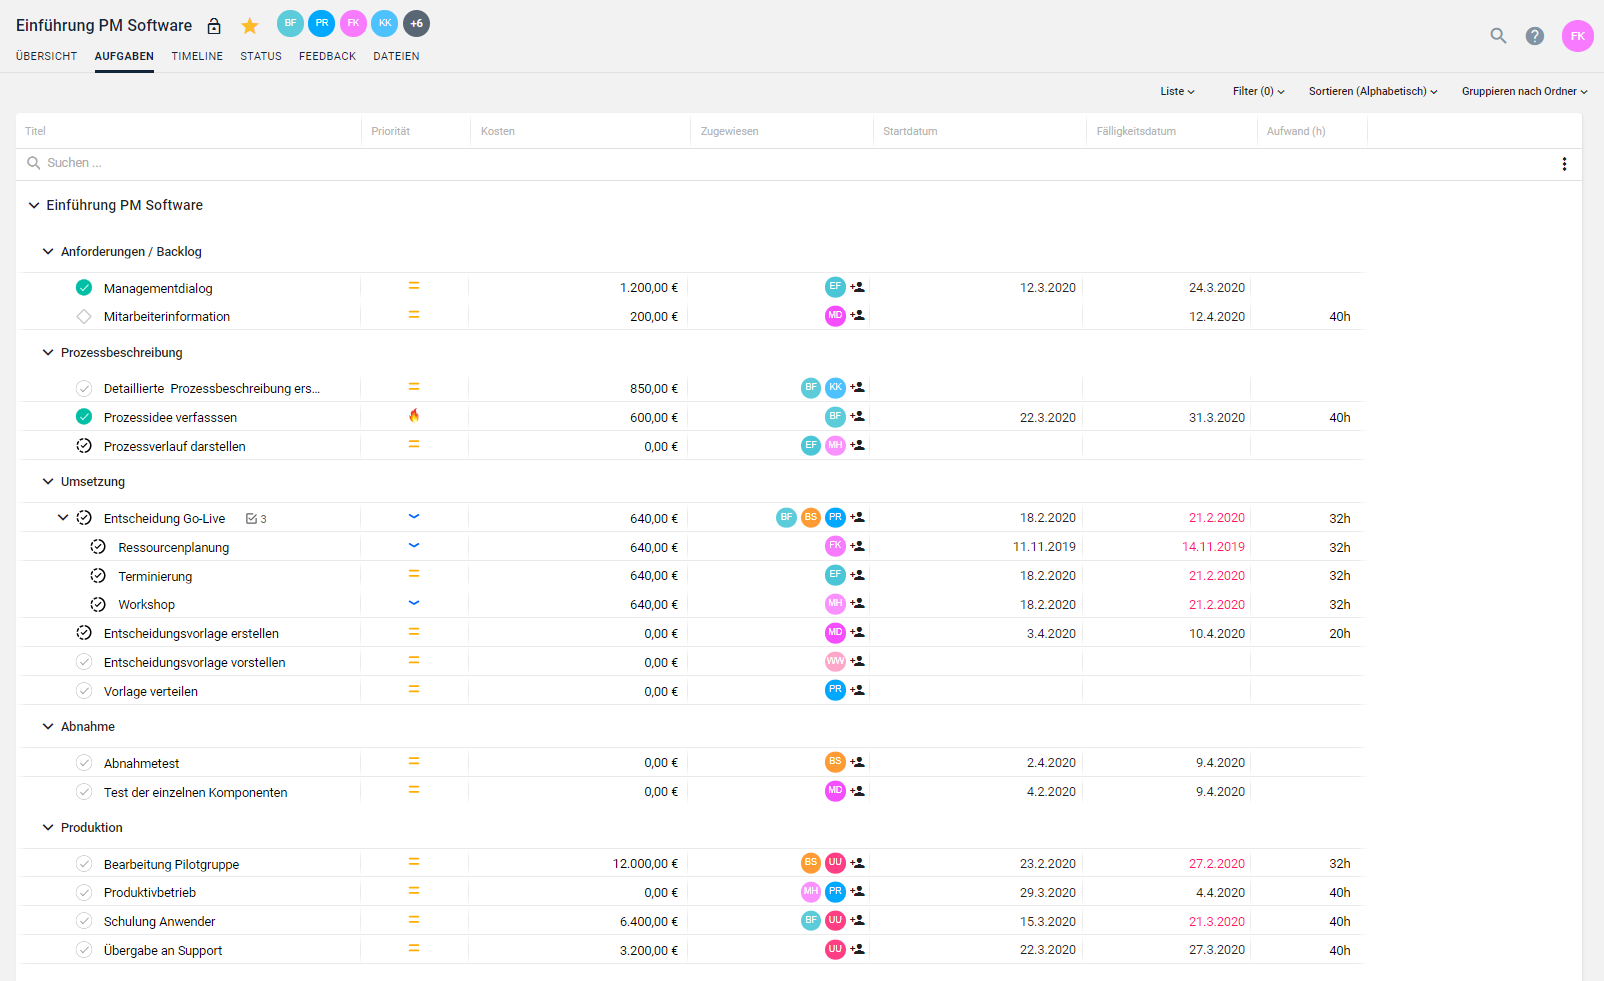Collapse the Prozessbeschreibung group

click(48, 352)
